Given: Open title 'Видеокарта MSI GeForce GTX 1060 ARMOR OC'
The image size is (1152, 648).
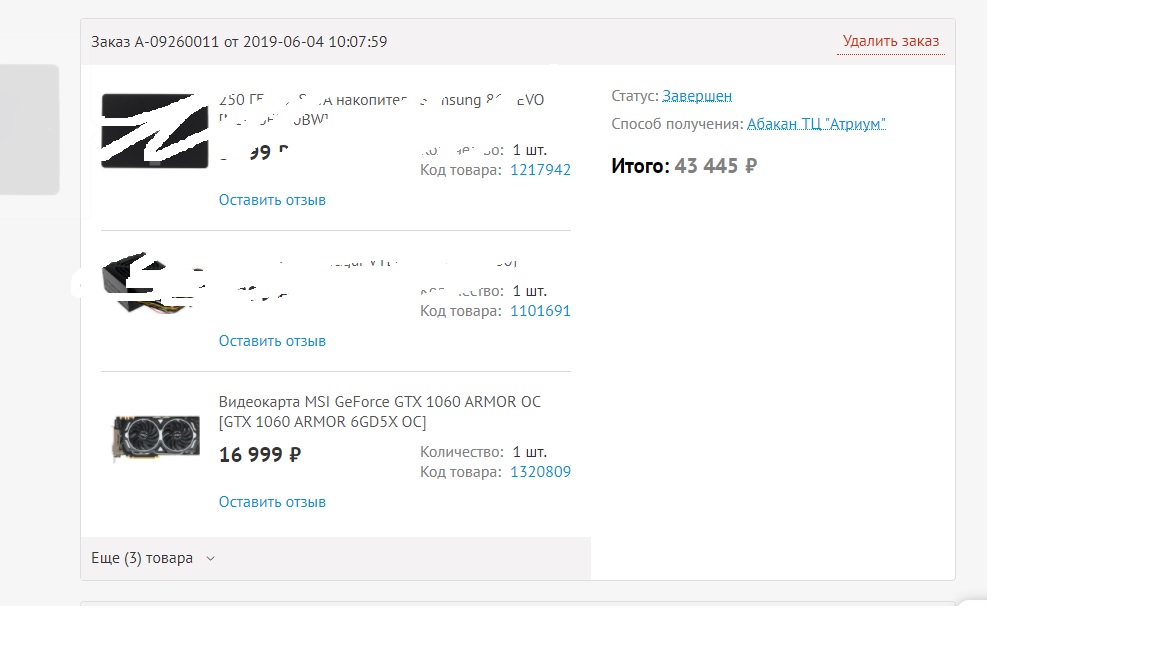Looking at the screenshot, I should pos(379,411).
